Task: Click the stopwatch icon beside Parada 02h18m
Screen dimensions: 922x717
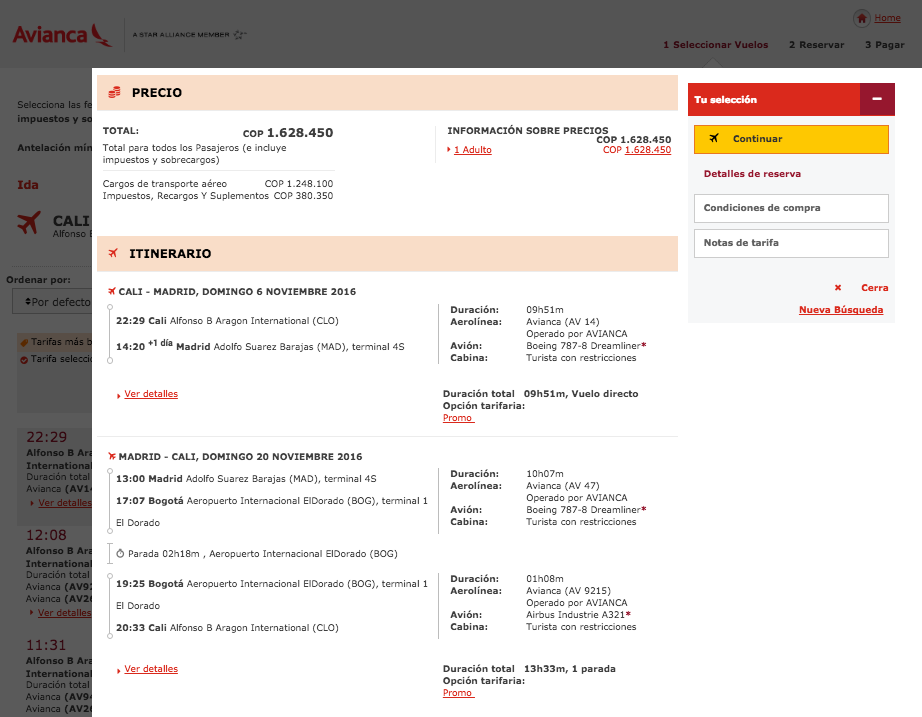Action: (x=120, y=553)
